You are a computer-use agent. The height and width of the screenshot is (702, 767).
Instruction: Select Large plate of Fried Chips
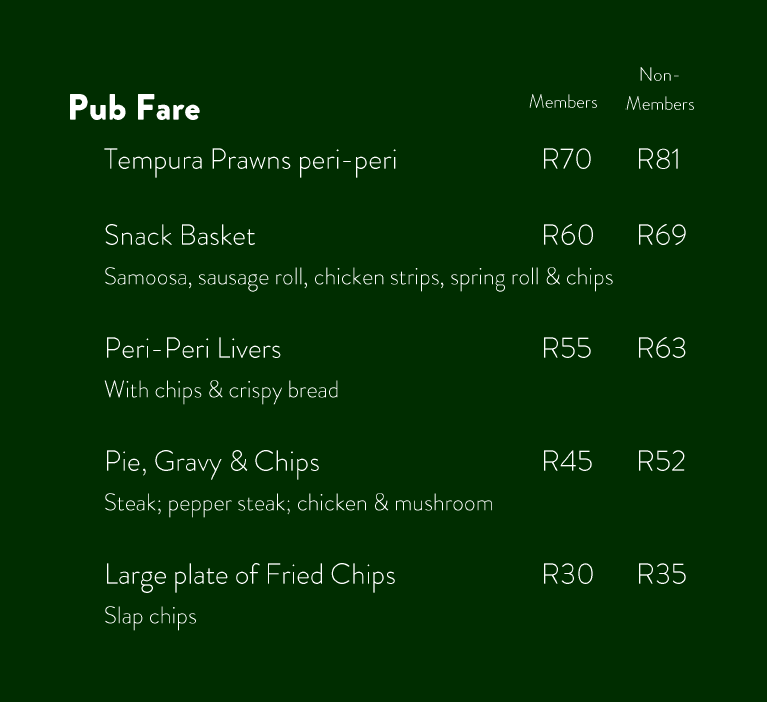coord(249,575)
